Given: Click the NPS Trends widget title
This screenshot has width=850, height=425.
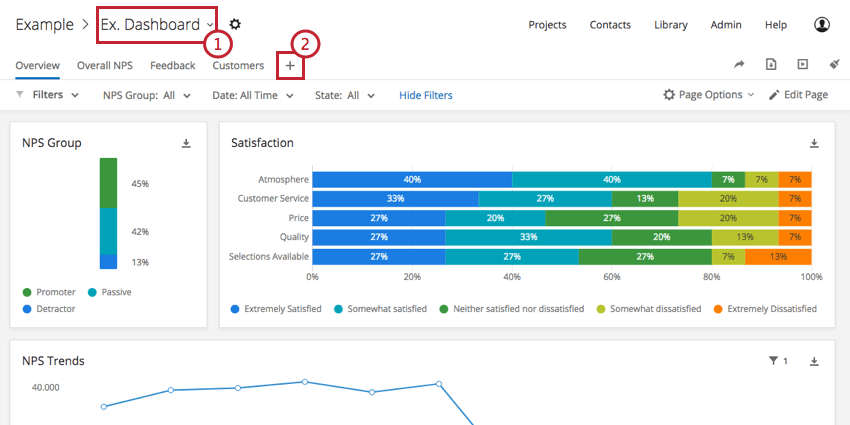Looking at the screenshot, I should click(x=53, y=360).
